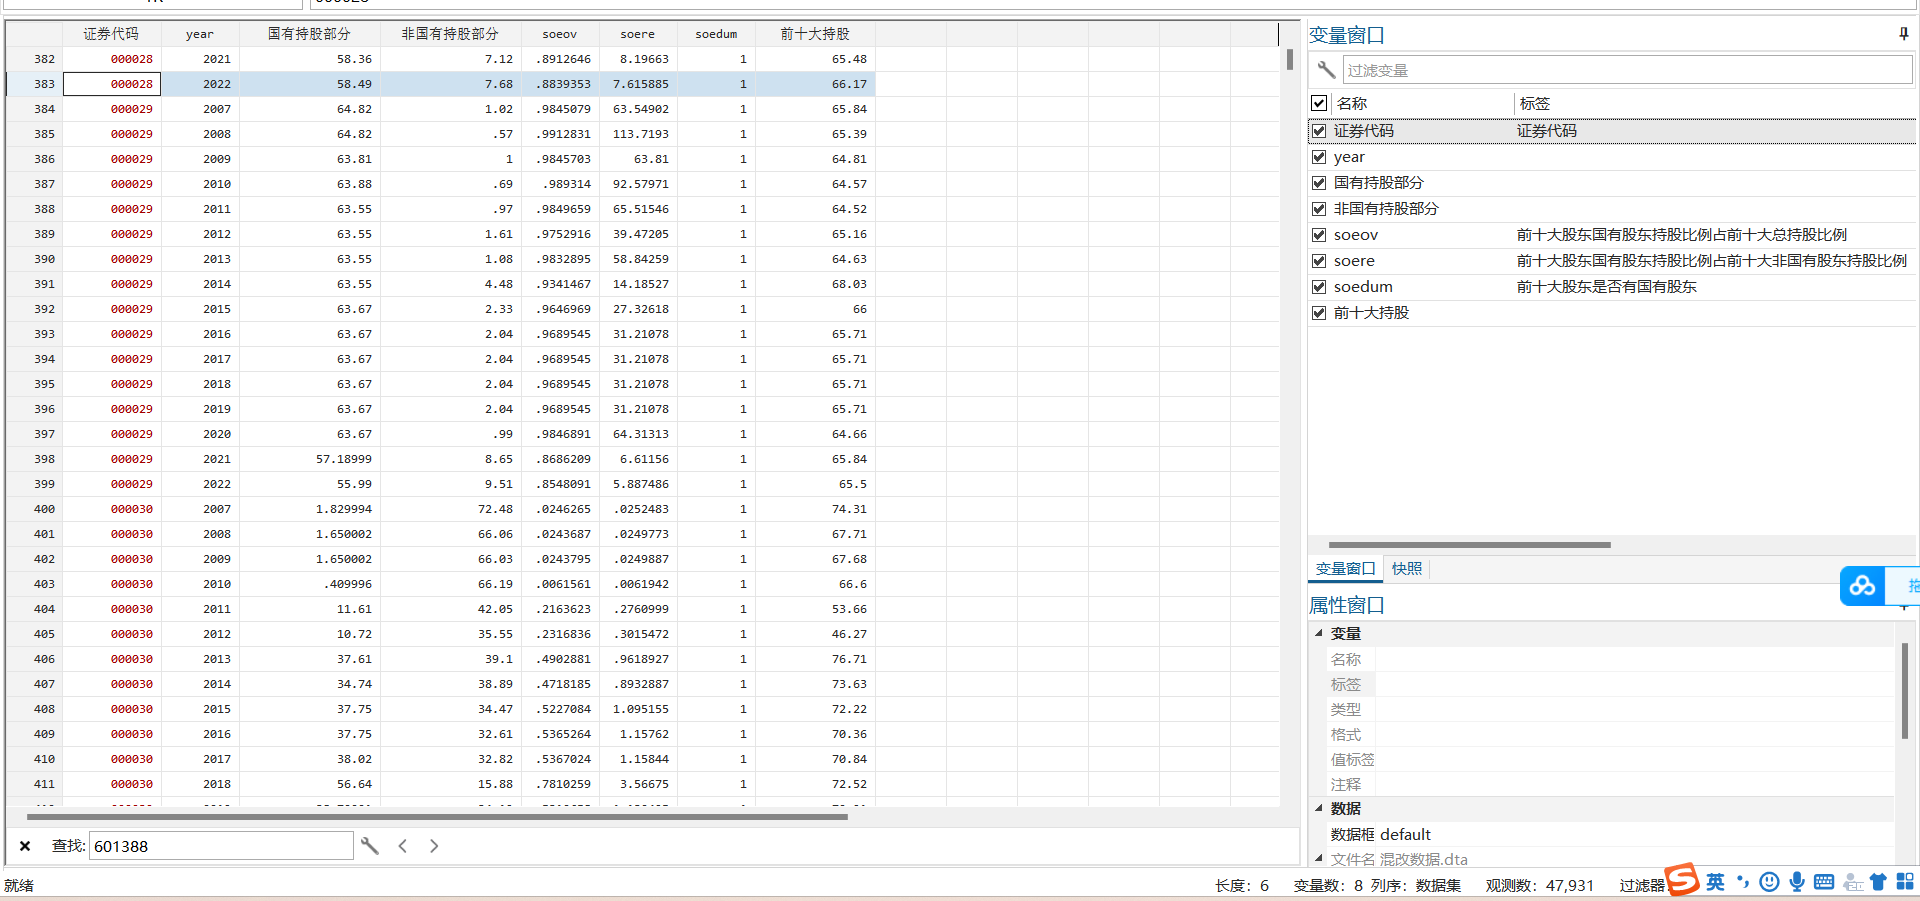Select the soedum variable name in list
This screenshot has width=1920, height=901.
tap(1363, 287)
